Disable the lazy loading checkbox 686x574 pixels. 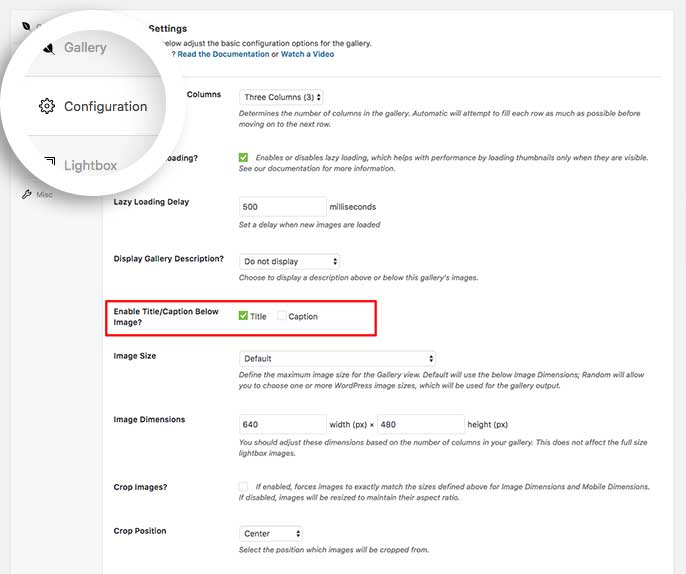tap(244, 158)
